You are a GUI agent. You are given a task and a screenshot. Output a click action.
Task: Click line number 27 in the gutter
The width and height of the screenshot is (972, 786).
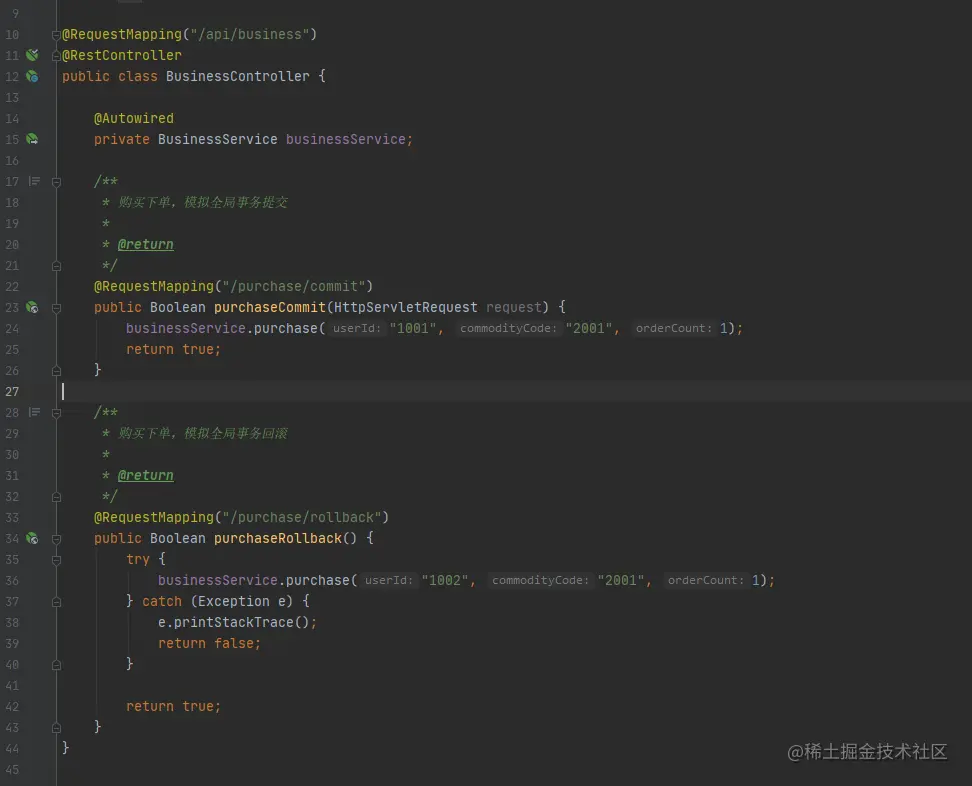pos(12,392)
